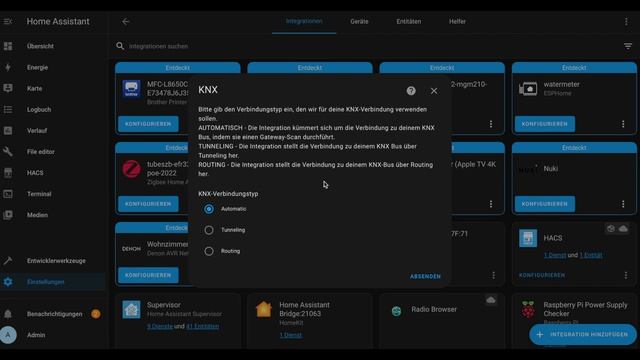
Task: Click the Supervisor integration icon
Action: [131, 310]
